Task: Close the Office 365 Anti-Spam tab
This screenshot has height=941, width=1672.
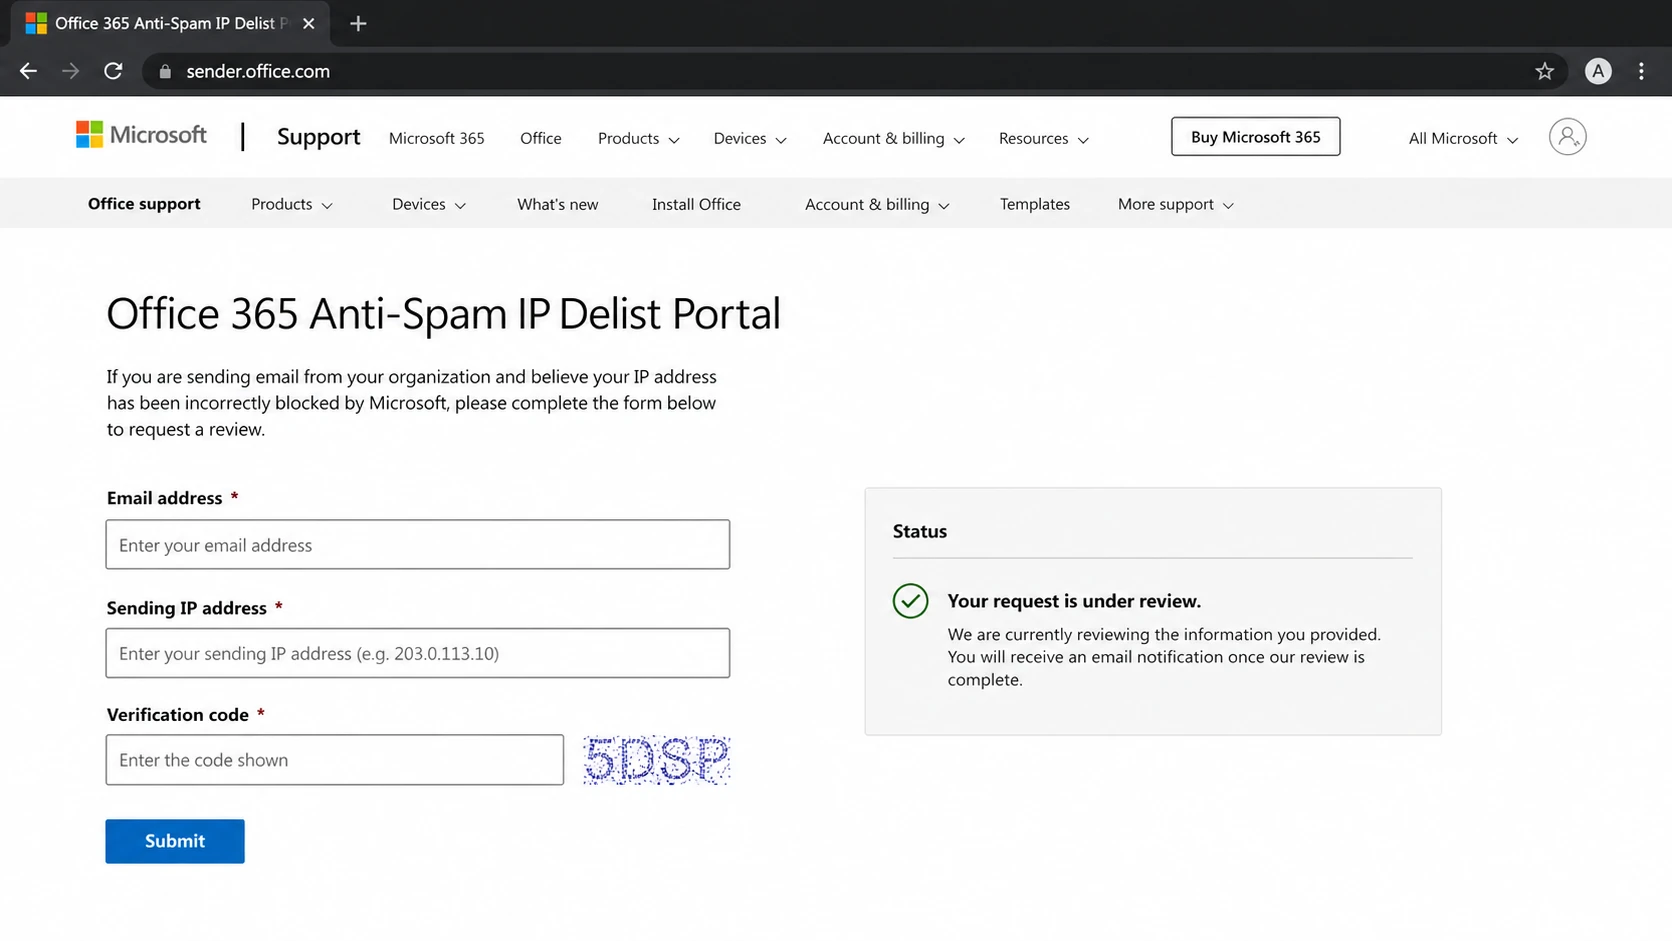Action: (x=308, y=23)
